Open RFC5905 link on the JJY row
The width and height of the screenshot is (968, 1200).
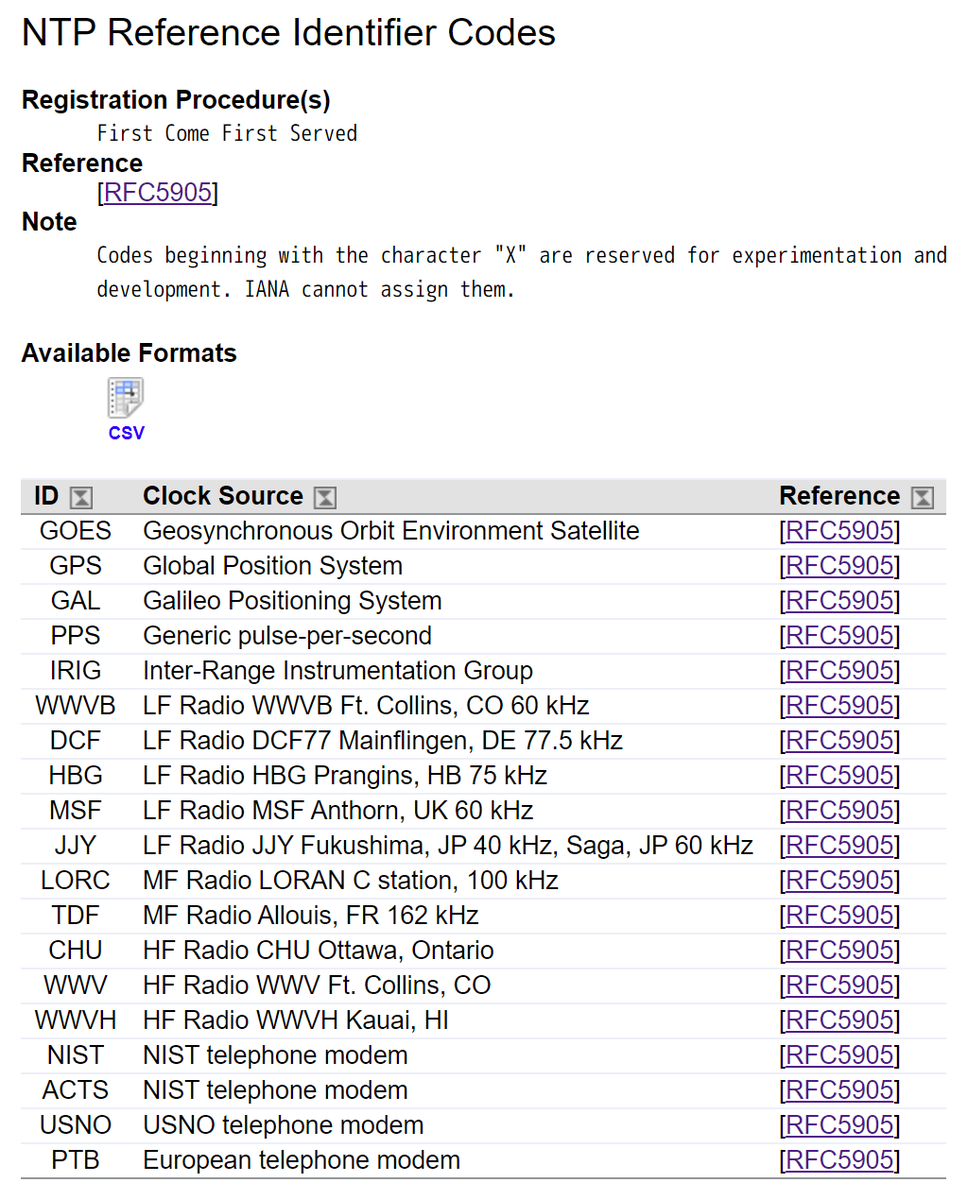(839, 845)
